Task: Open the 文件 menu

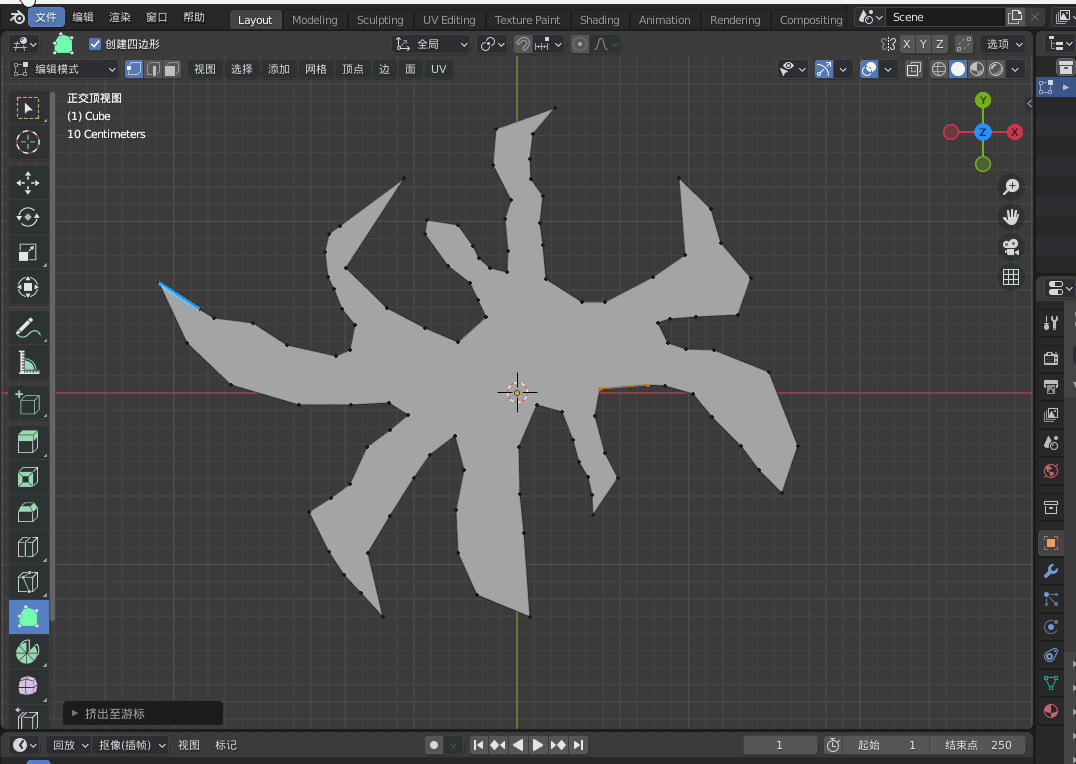Action: point(46,17)
